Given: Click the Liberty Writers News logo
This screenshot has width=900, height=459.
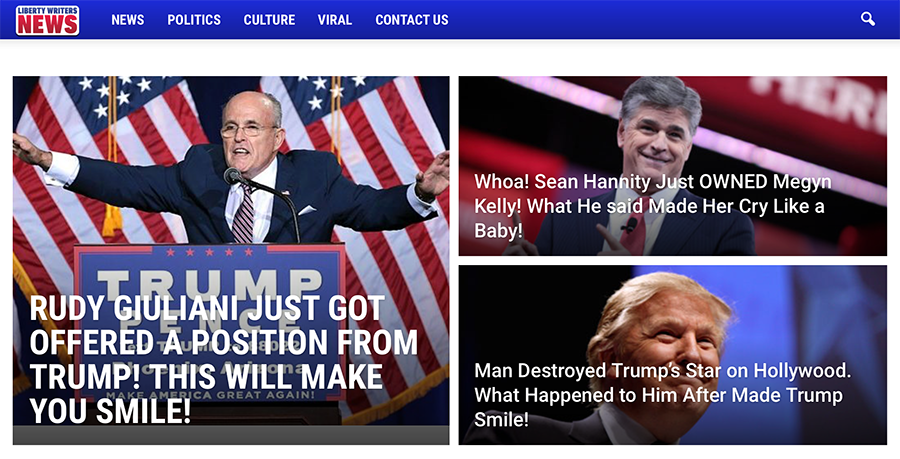Looking at the screenshot, I should coord(48,20).
